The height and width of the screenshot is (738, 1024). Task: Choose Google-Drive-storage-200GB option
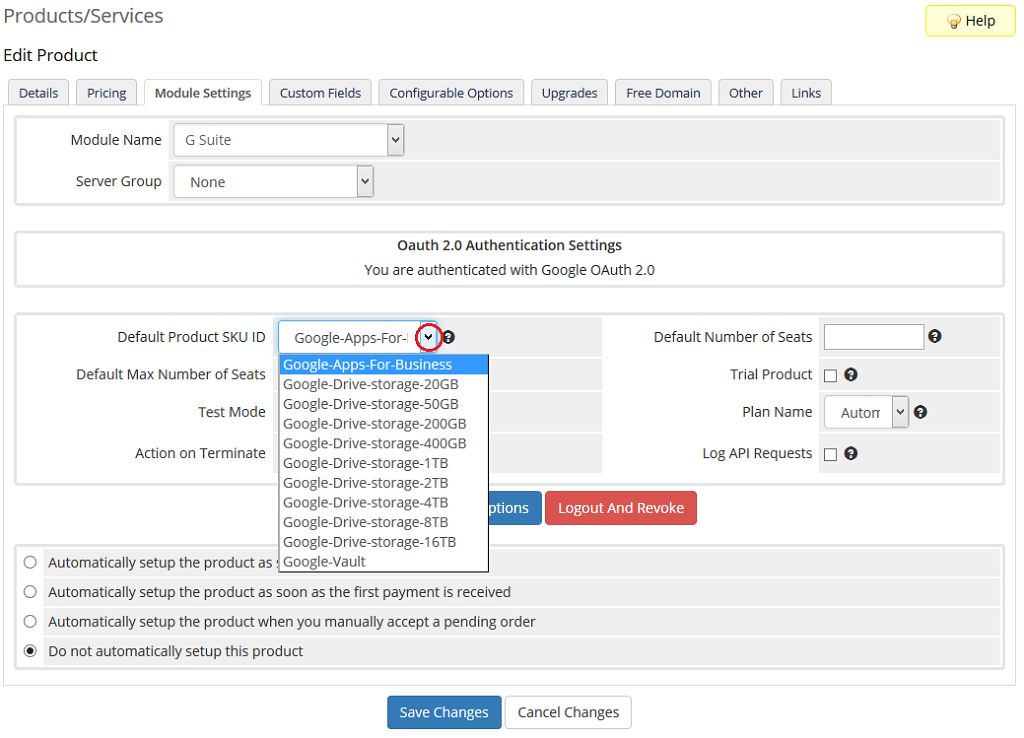[384, 424]
